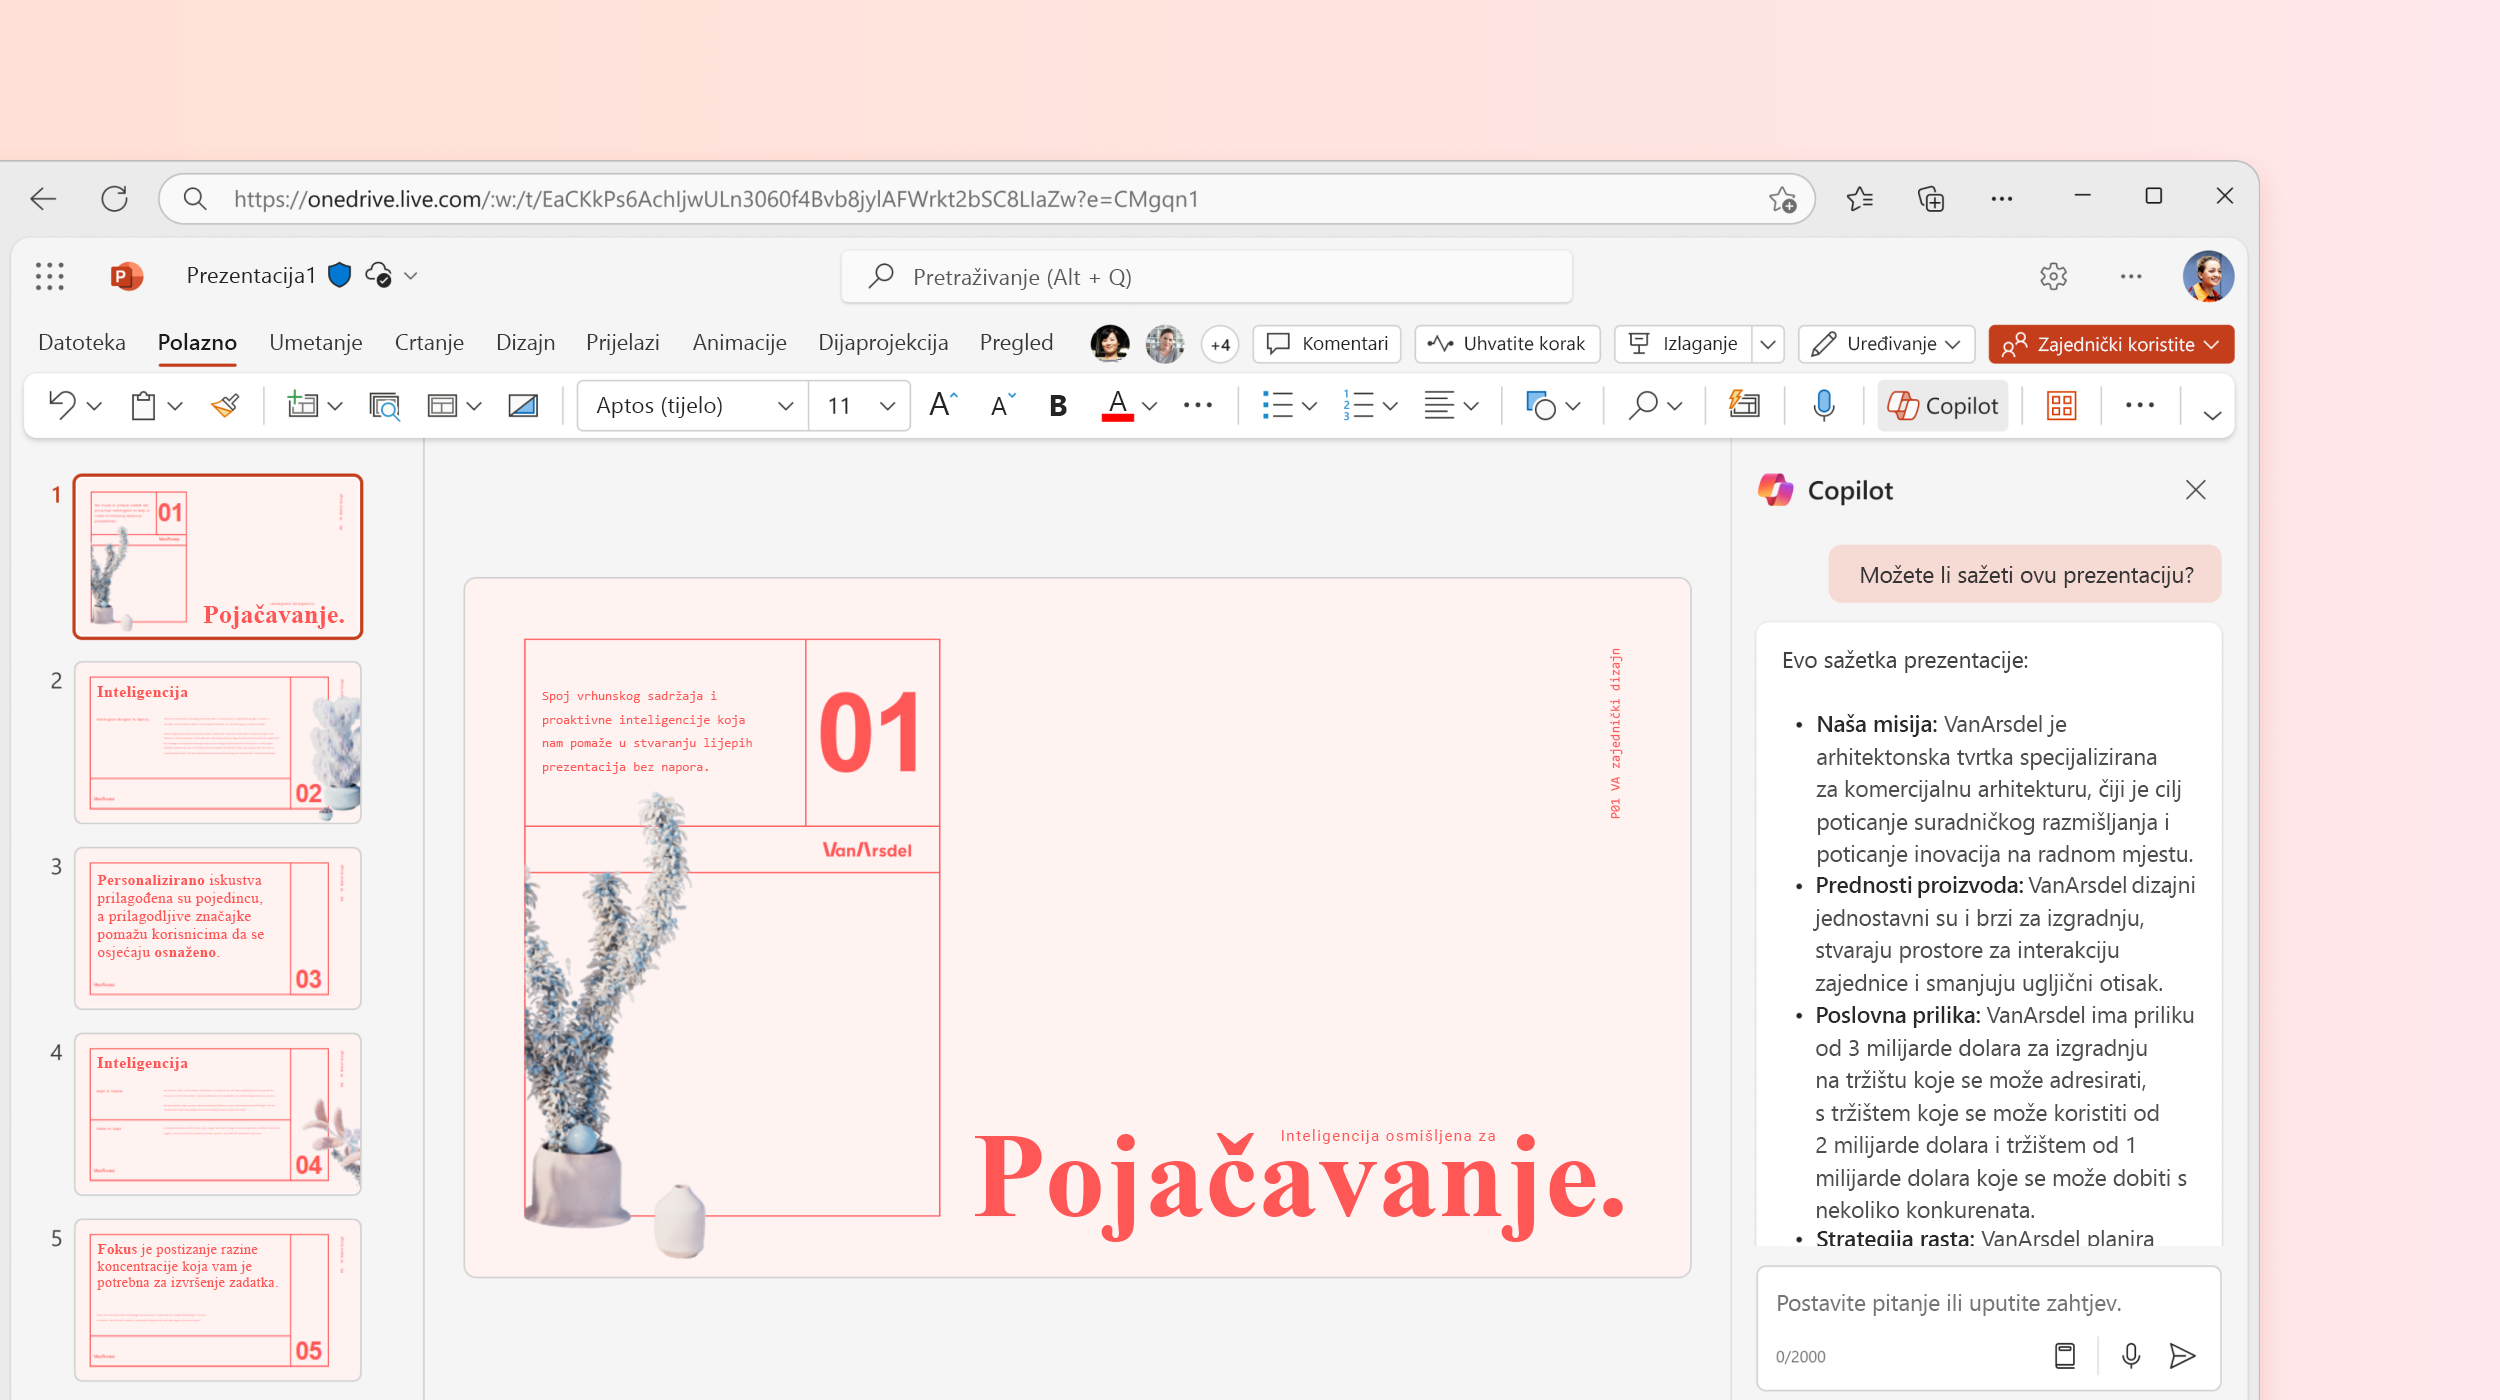Select slide 5 thumbnail Fokus
Image resolution: width=2500 pixels, height=1400 pixels.
[218, 1300]
